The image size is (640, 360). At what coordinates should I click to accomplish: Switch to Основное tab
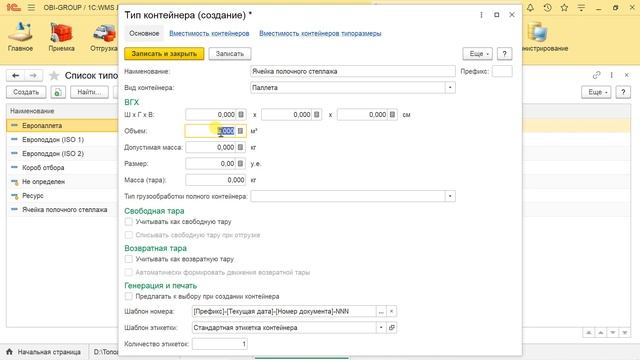click(144, 33)
